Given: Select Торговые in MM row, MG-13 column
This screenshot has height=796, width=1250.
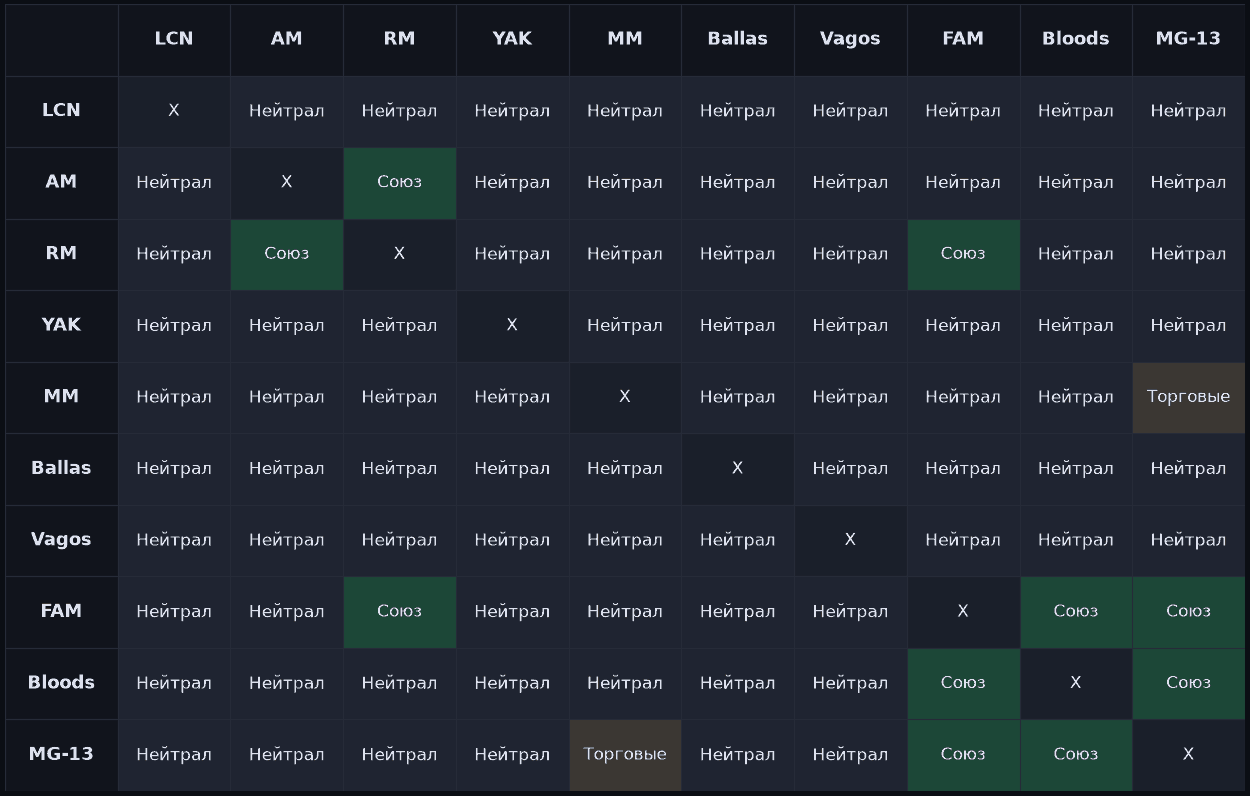Looking at the screenshot, I should 1188,397.
